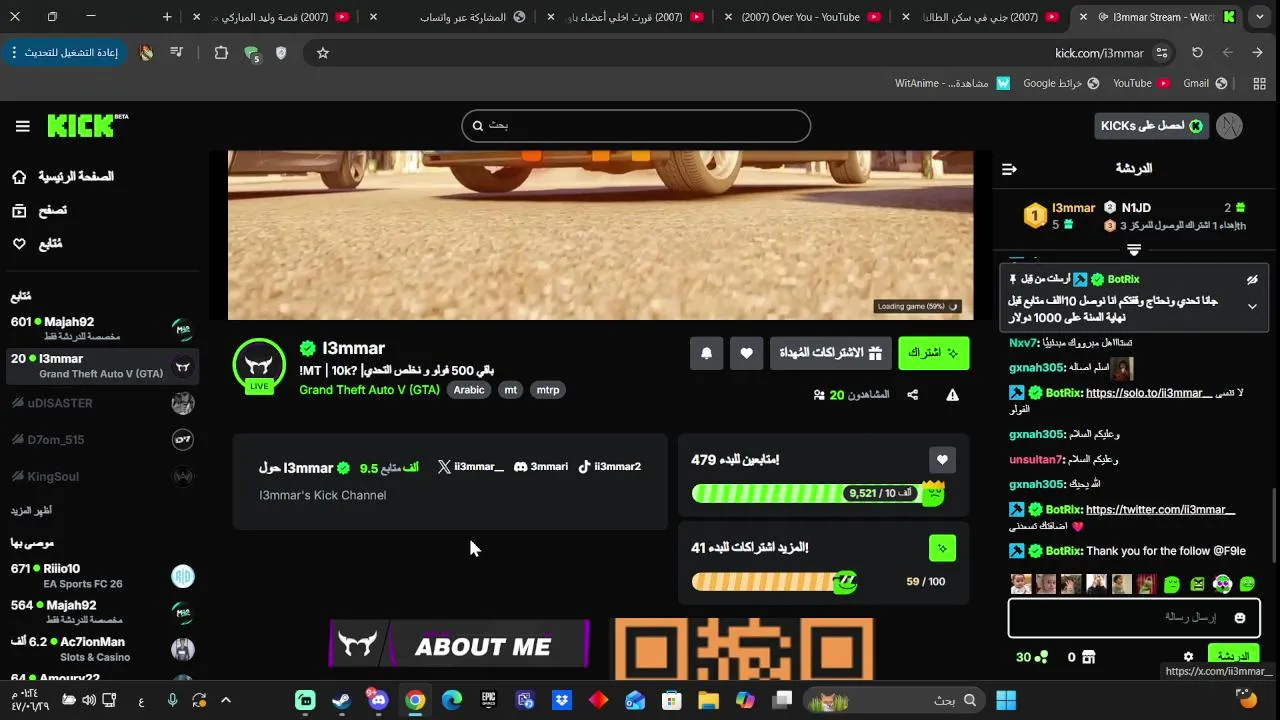Click I3mmar's live avatar
The image size is (1280, 720).
(259, 365)
